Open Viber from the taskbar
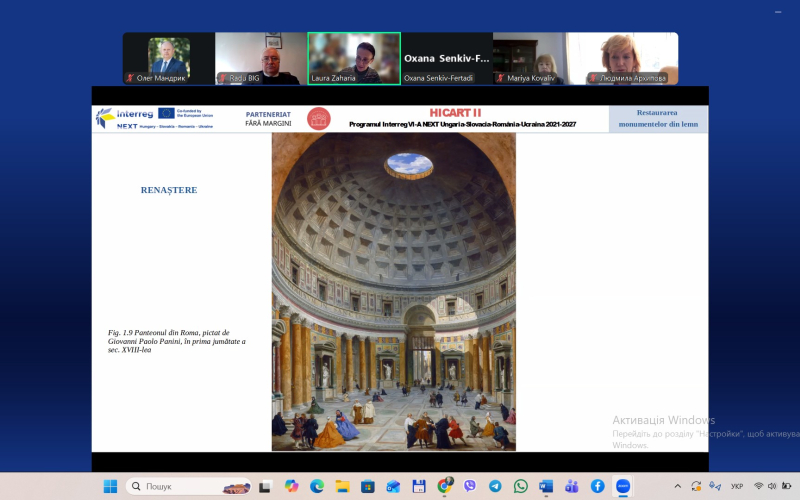 click(470, 486)
